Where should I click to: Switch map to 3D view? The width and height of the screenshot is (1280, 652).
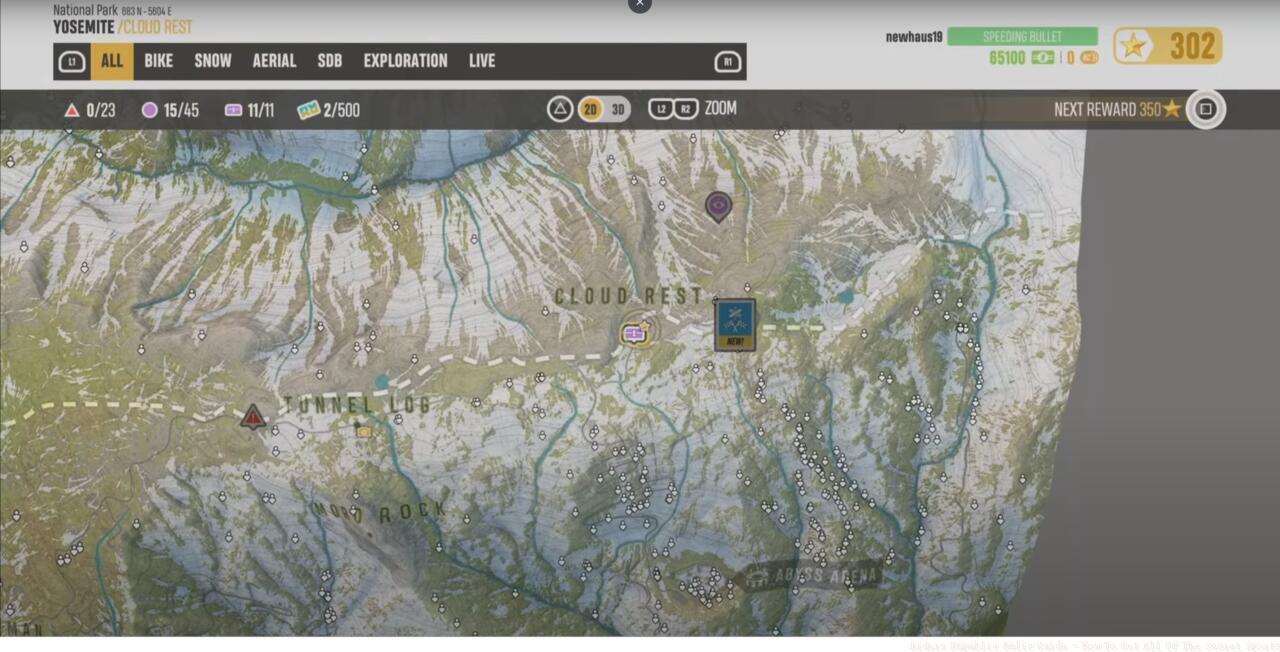point(618,109)
